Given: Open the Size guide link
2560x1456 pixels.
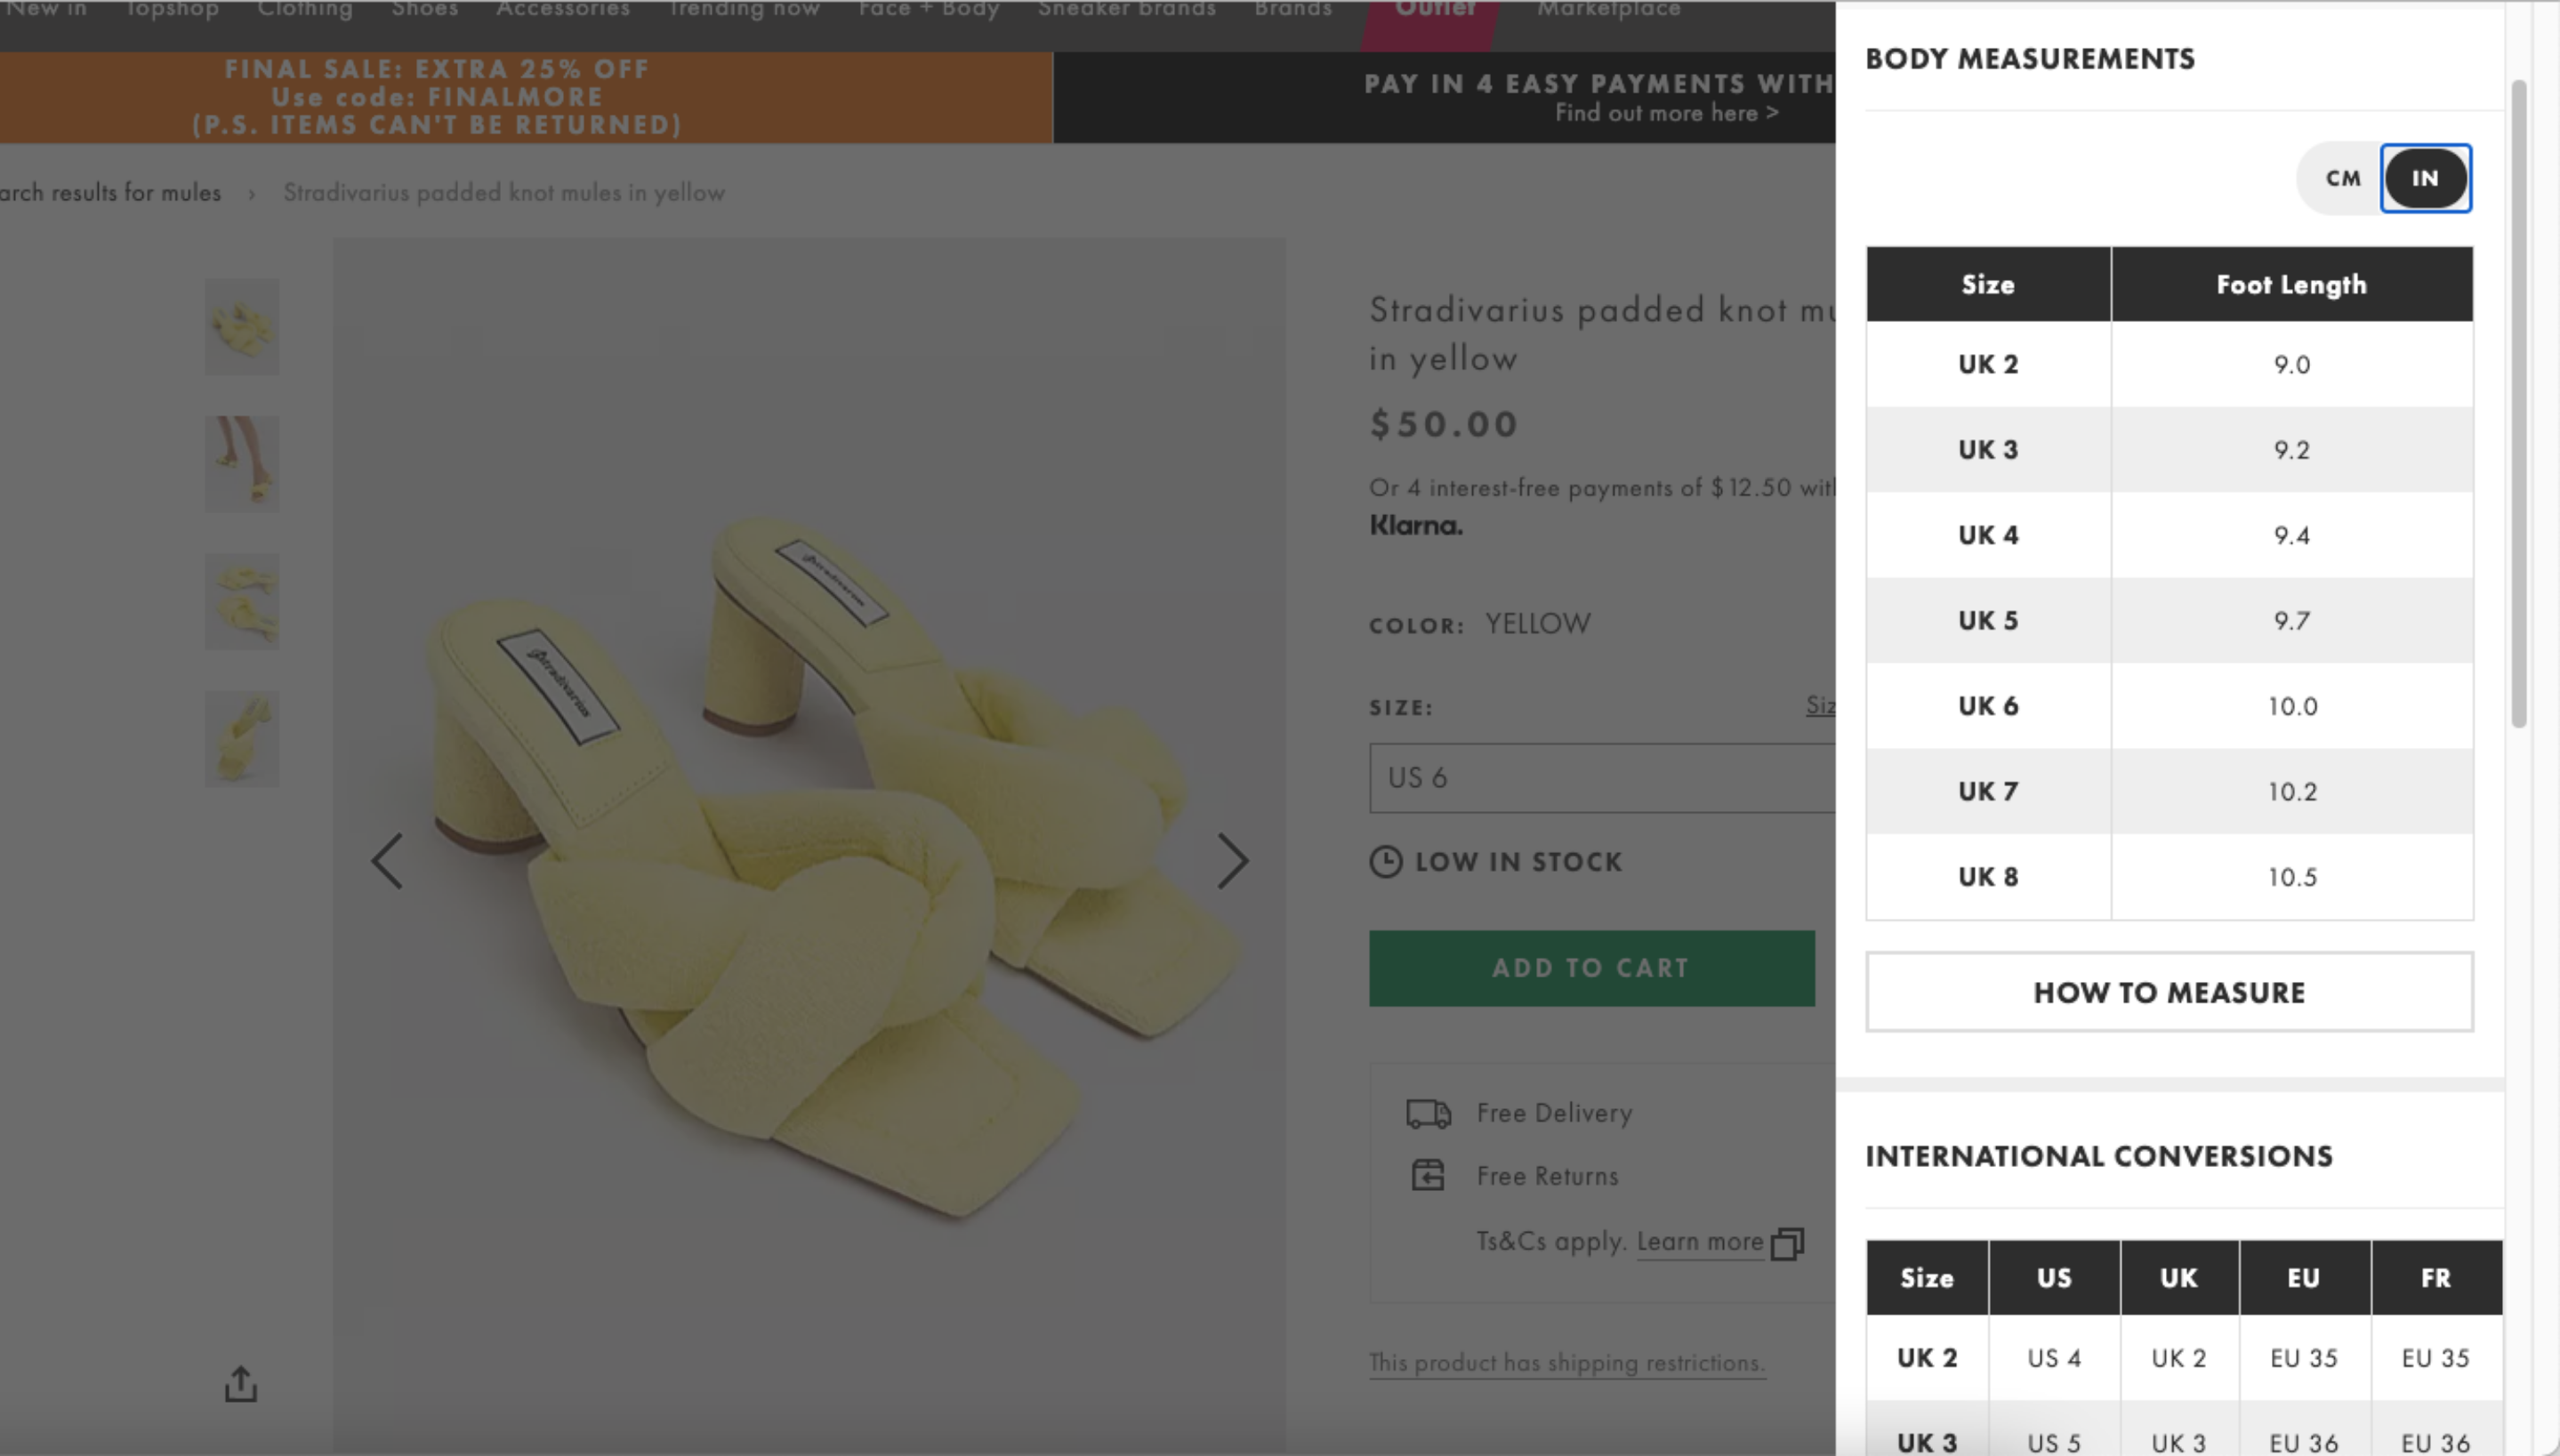Looking at the screenshot, I should [1824, 705].
